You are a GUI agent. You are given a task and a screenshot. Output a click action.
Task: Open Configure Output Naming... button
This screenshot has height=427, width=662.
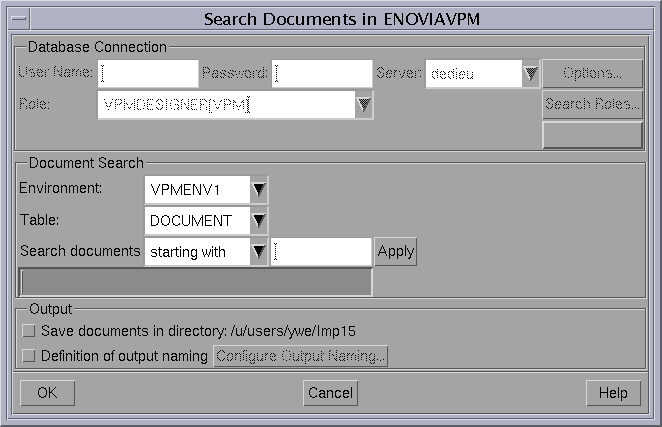300,356
